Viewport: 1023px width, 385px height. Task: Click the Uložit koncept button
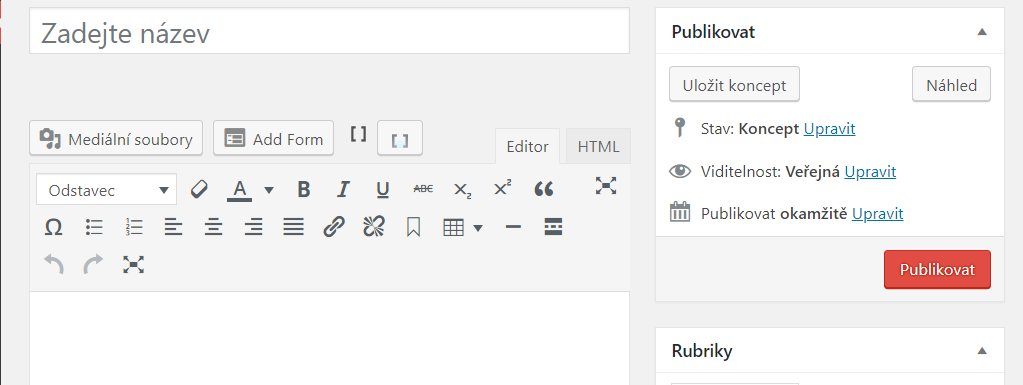(x=735, y=85)
